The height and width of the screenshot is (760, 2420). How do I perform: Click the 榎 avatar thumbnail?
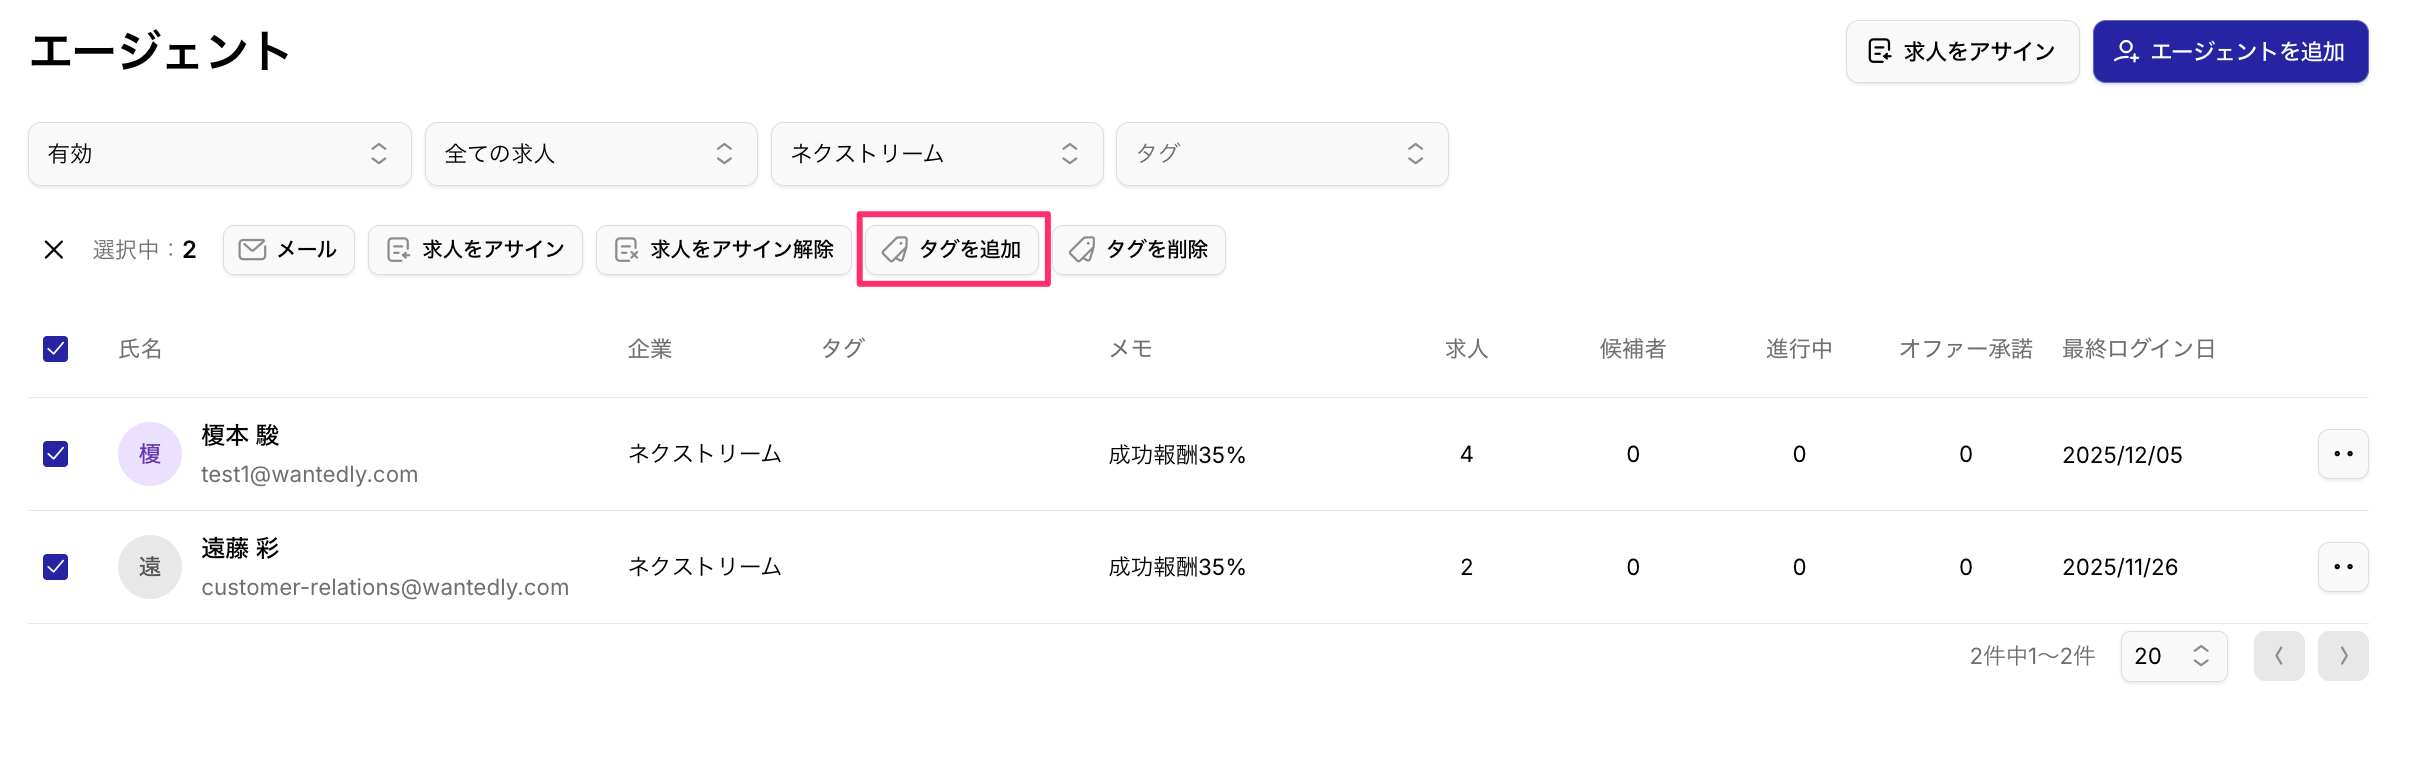pyautogui.click(x=150, y=454)
